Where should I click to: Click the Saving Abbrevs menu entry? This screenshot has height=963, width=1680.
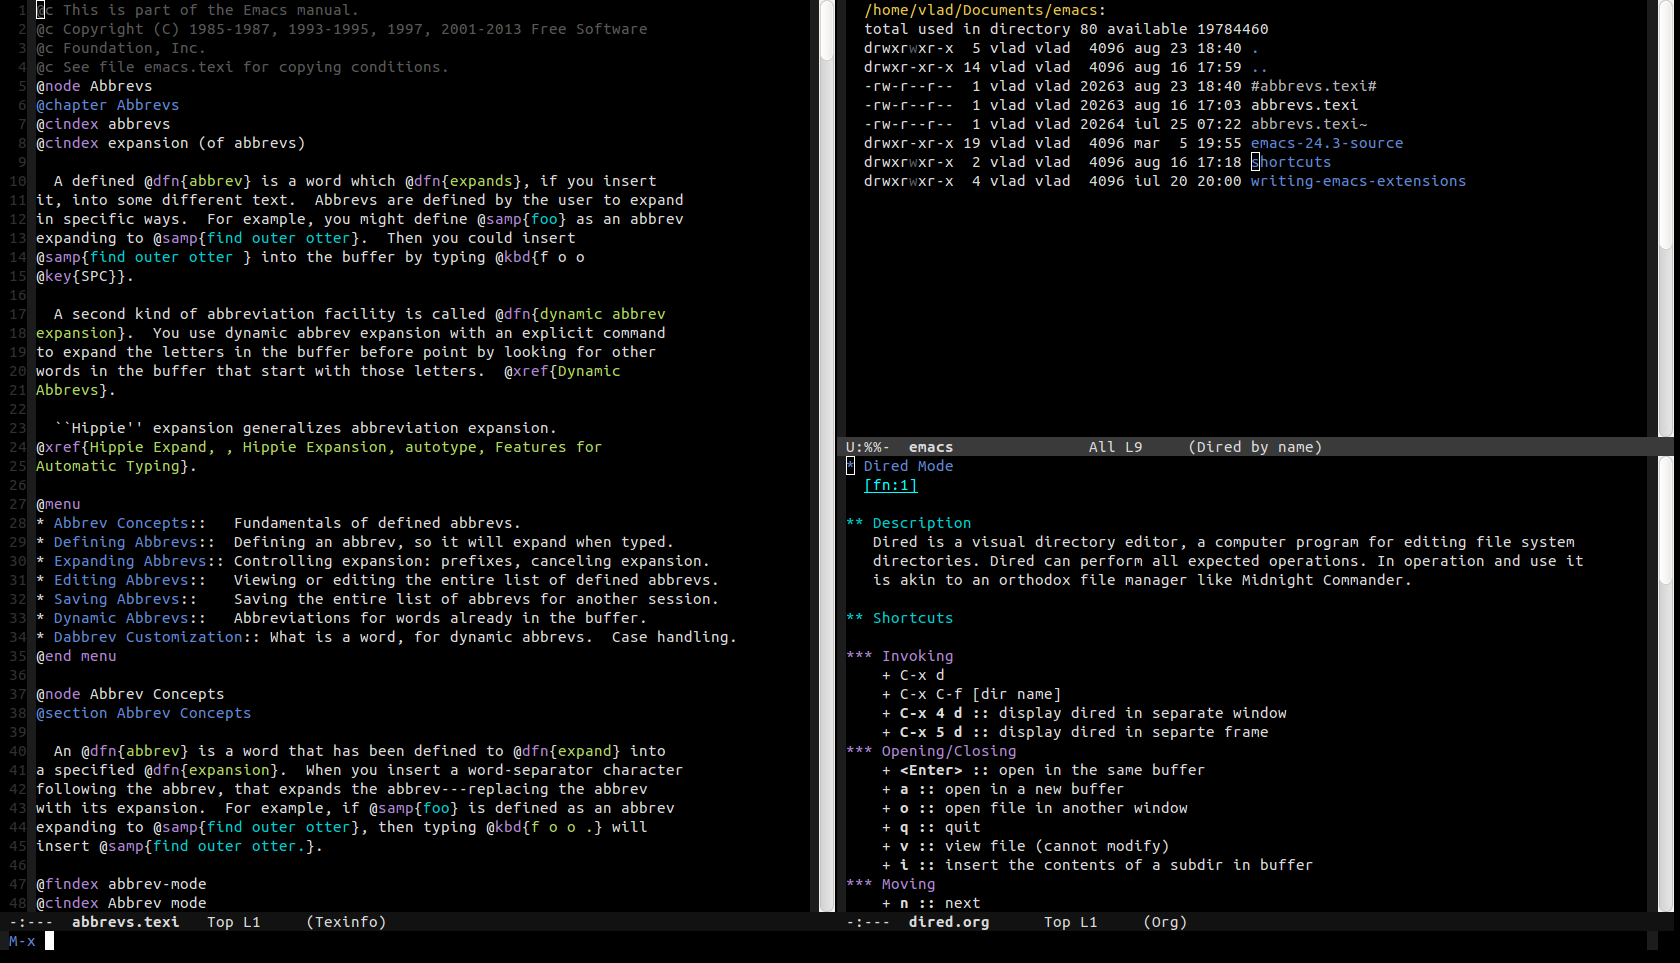coord(116,599)
